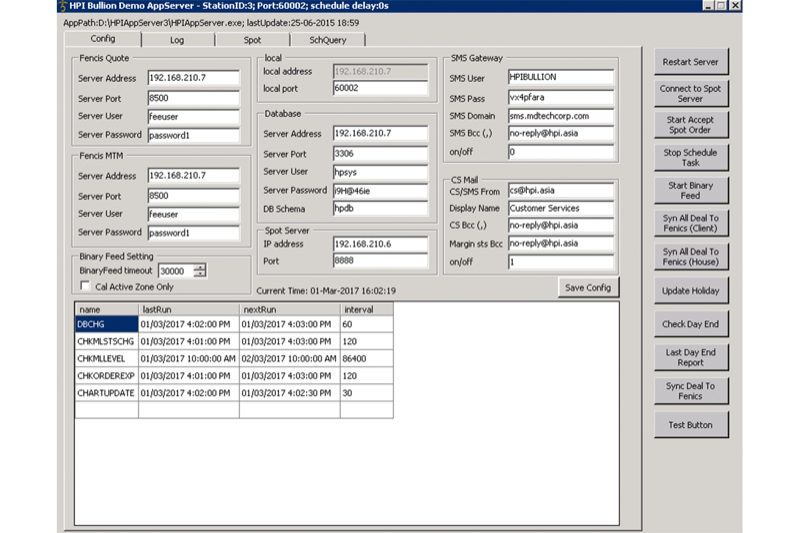Open Last Day End Report
Viewport: 800px width, 533px height.
(x=691, y=357)
